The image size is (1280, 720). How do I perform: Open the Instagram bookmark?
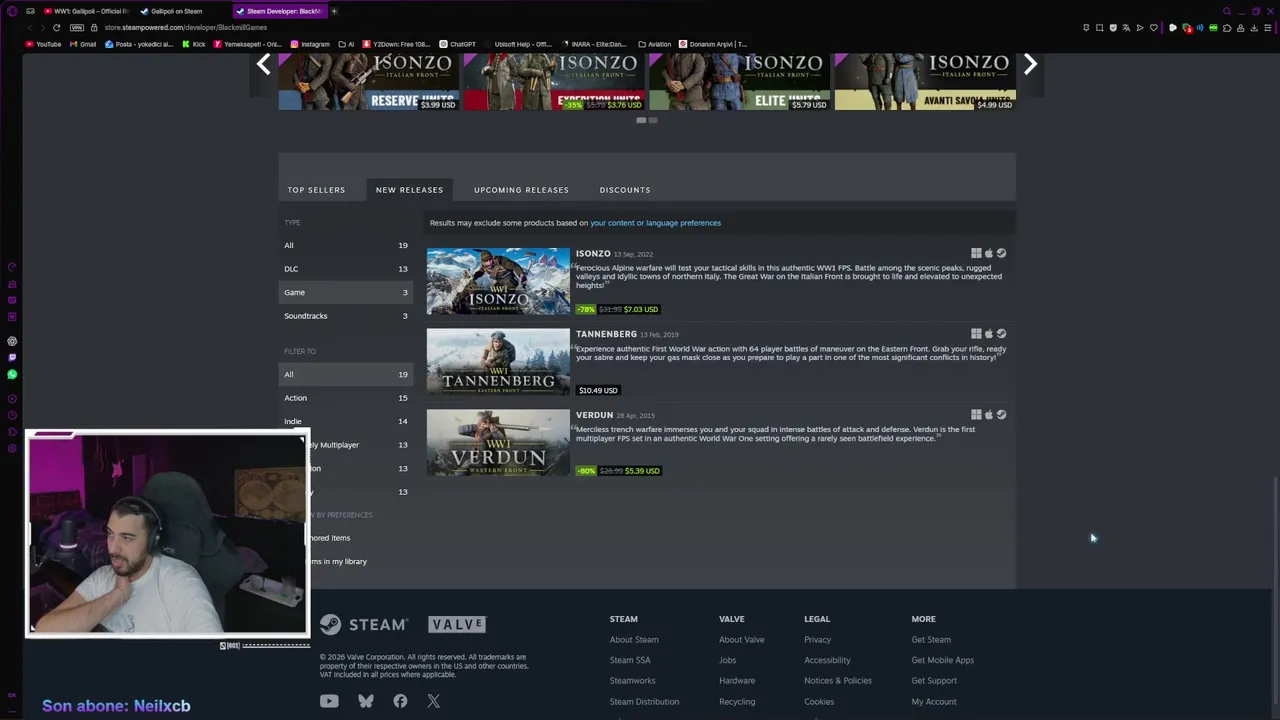click(310, 44)
